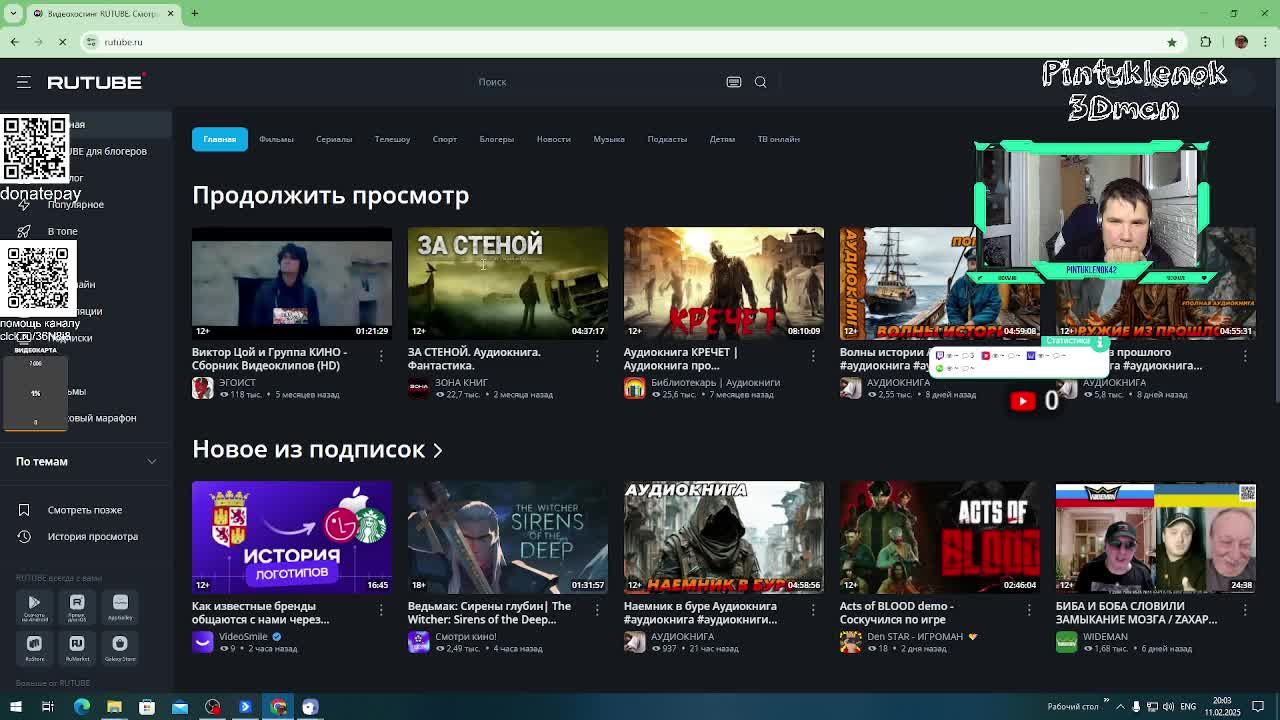Open the Android app download tile

[x=34, y=606]
